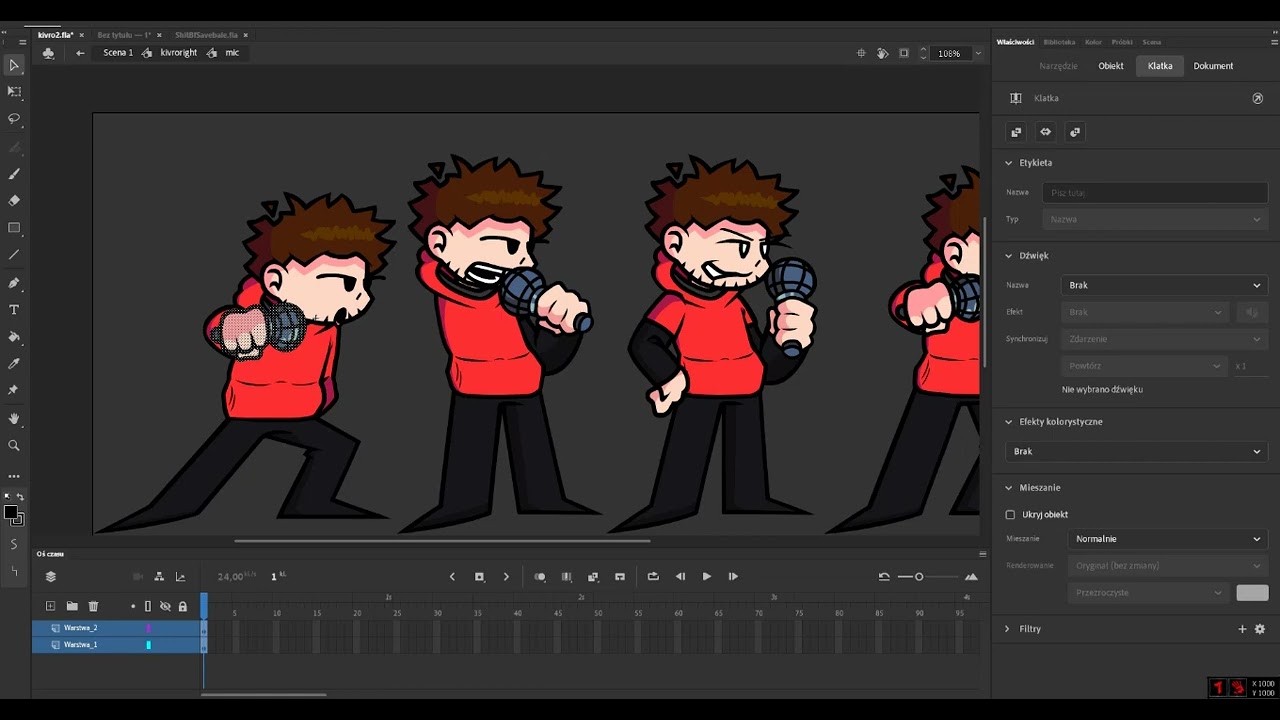Expand the Filtry section
This screenshot has height=720, width=1280.
click(1008, 629)
